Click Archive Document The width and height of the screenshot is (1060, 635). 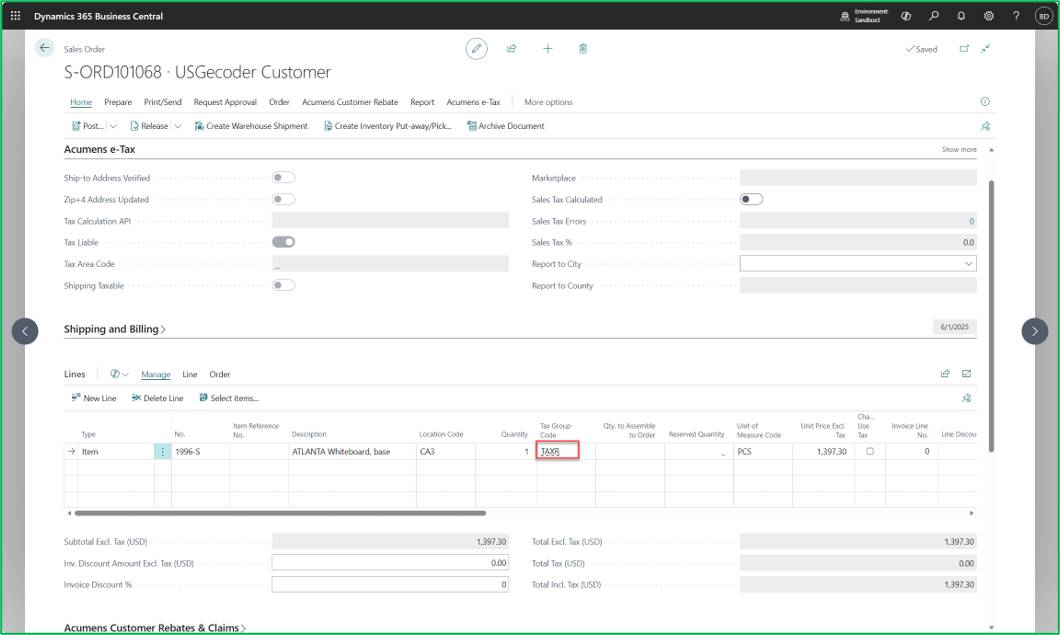coord(506,126)
